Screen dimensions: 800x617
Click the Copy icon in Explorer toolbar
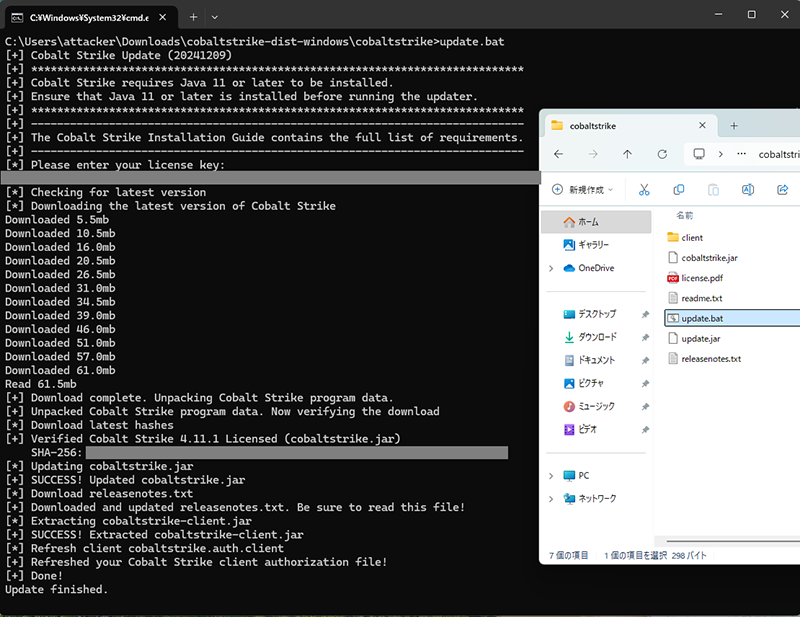679,190
